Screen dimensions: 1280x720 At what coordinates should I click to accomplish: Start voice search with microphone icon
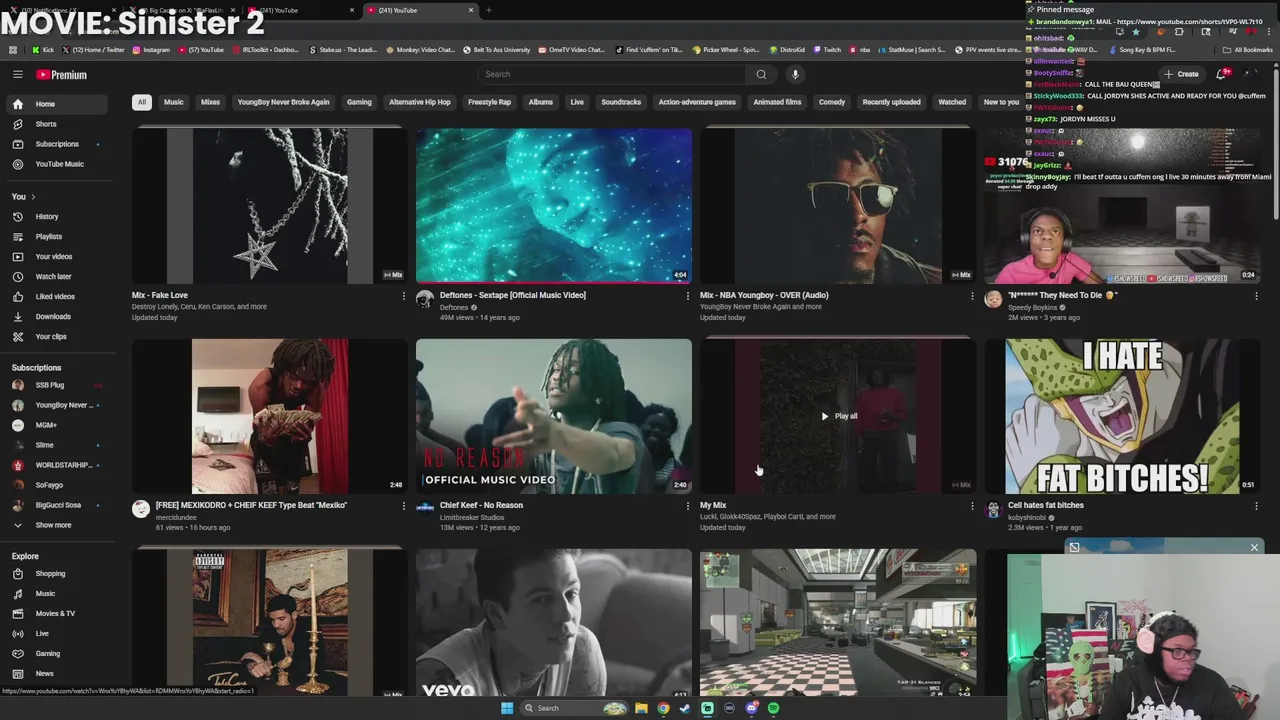(x=795, y=74)
